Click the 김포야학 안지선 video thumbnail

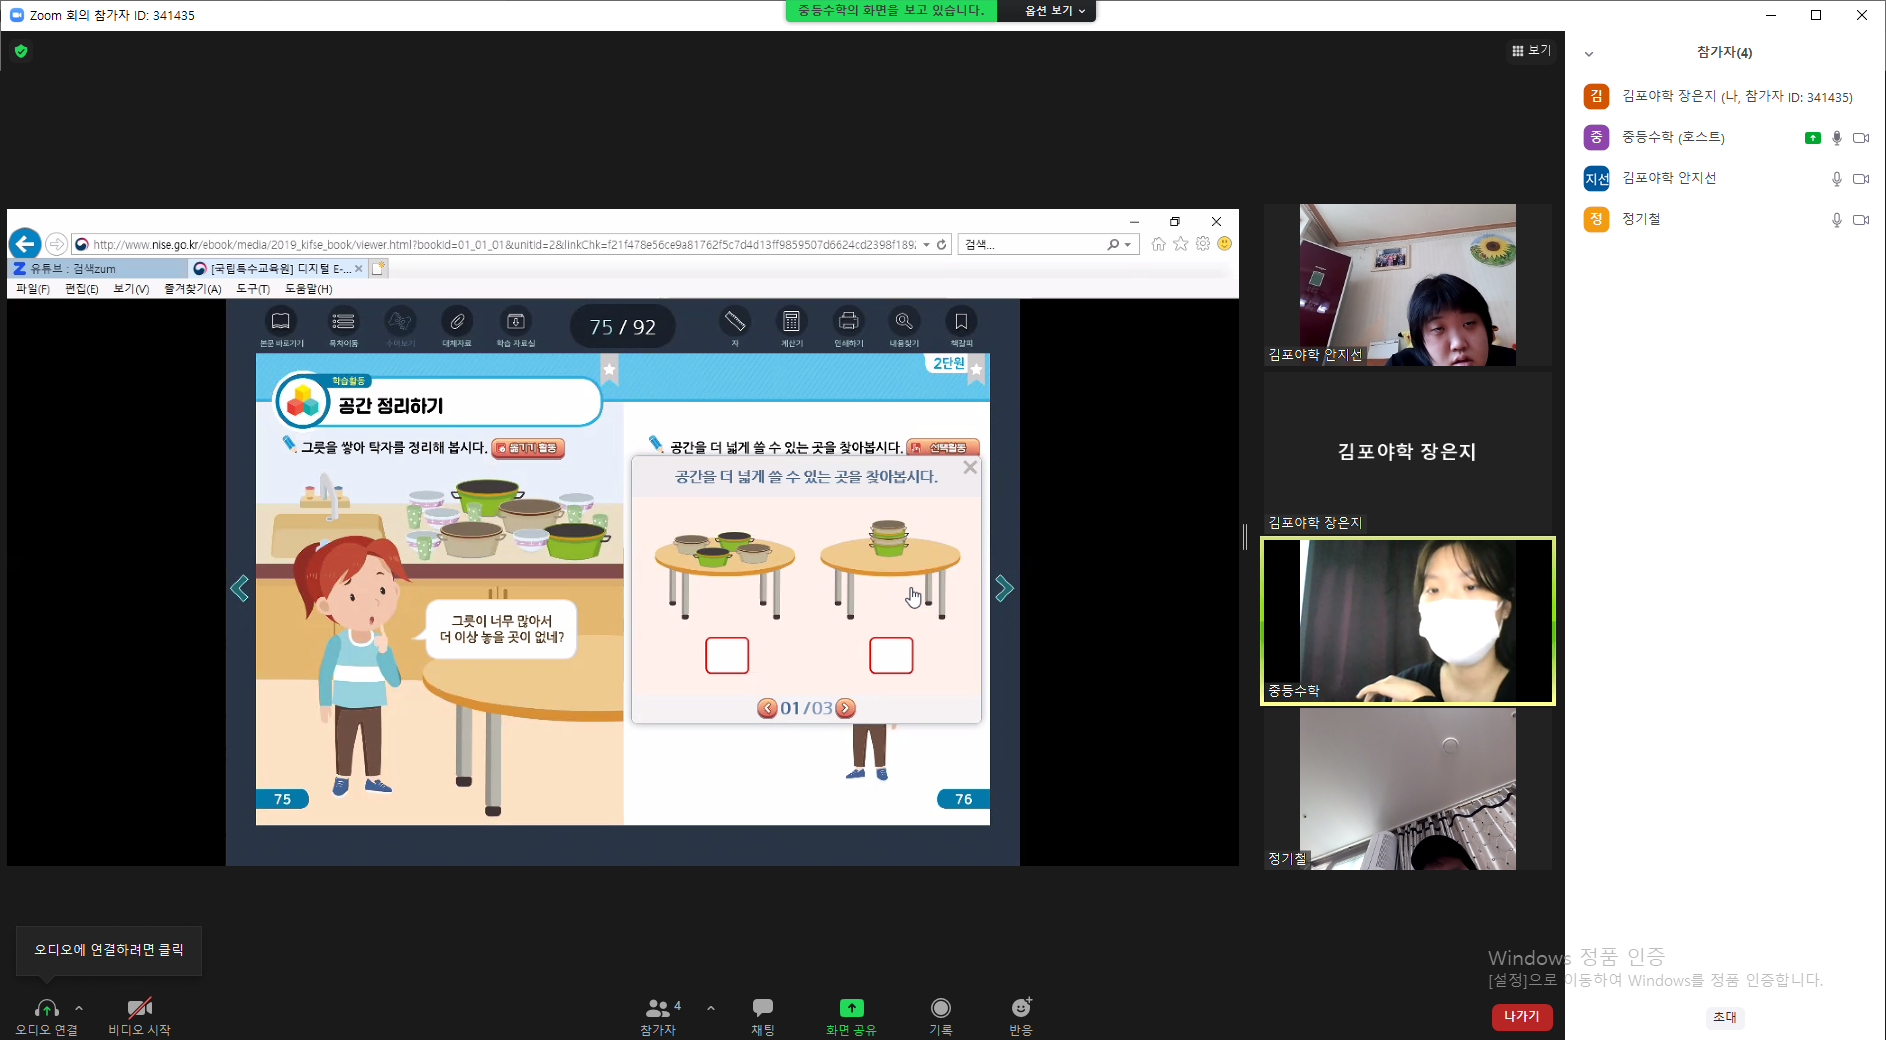[1408, 285]
